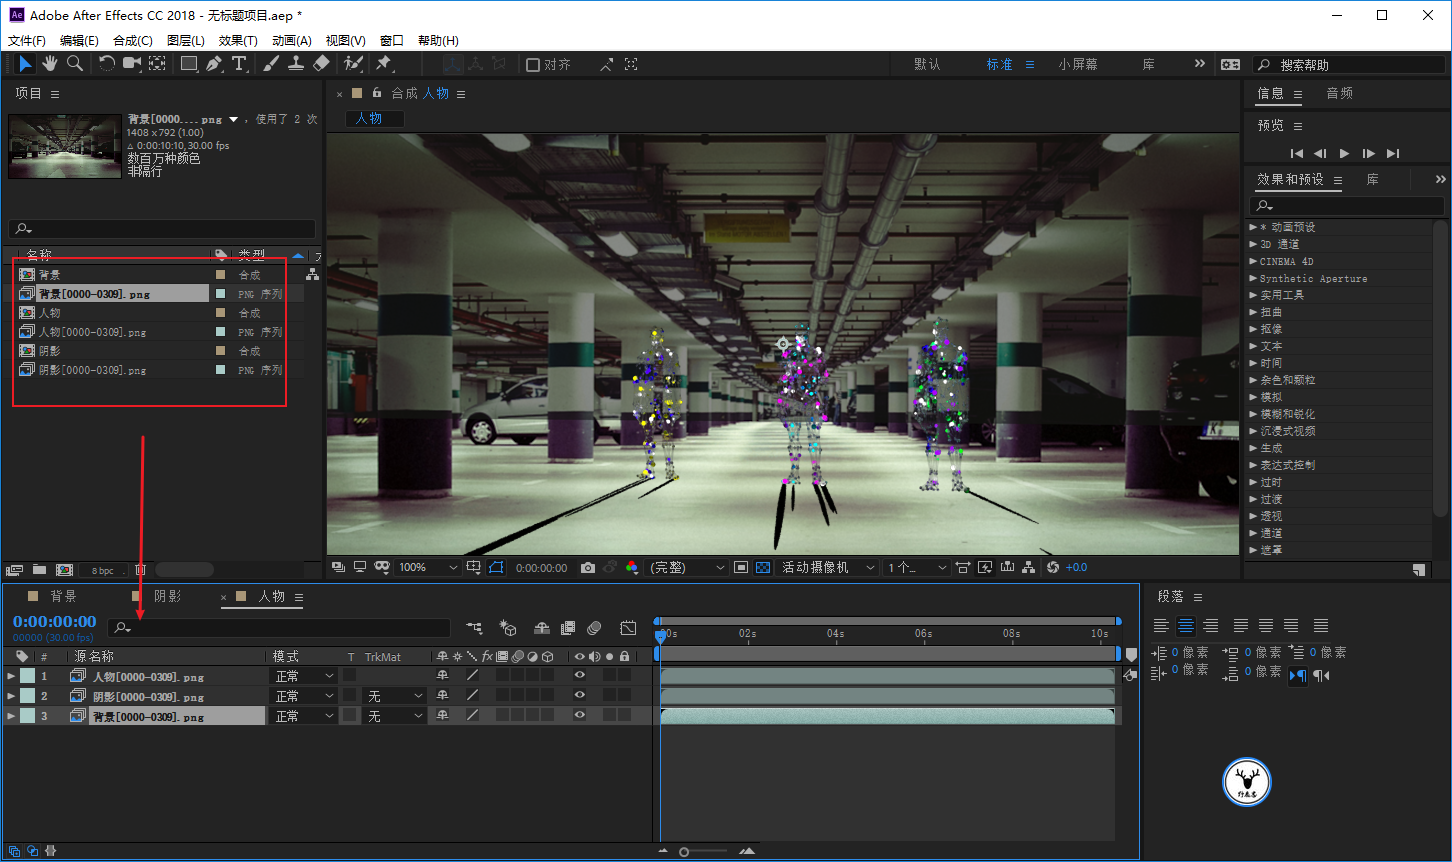The height and width of the screenshot is (862, 1452).
Task: Open the 活动摄像机 camera view dropdown
Action: point(828,567)
